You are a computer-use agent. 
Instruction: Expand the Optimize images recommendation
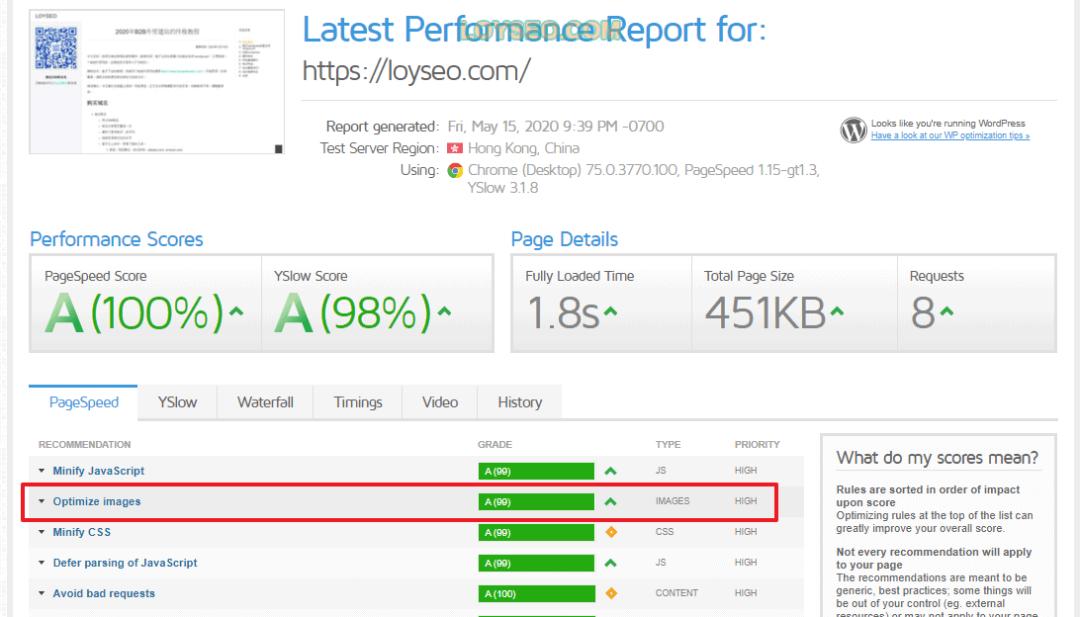96,501
